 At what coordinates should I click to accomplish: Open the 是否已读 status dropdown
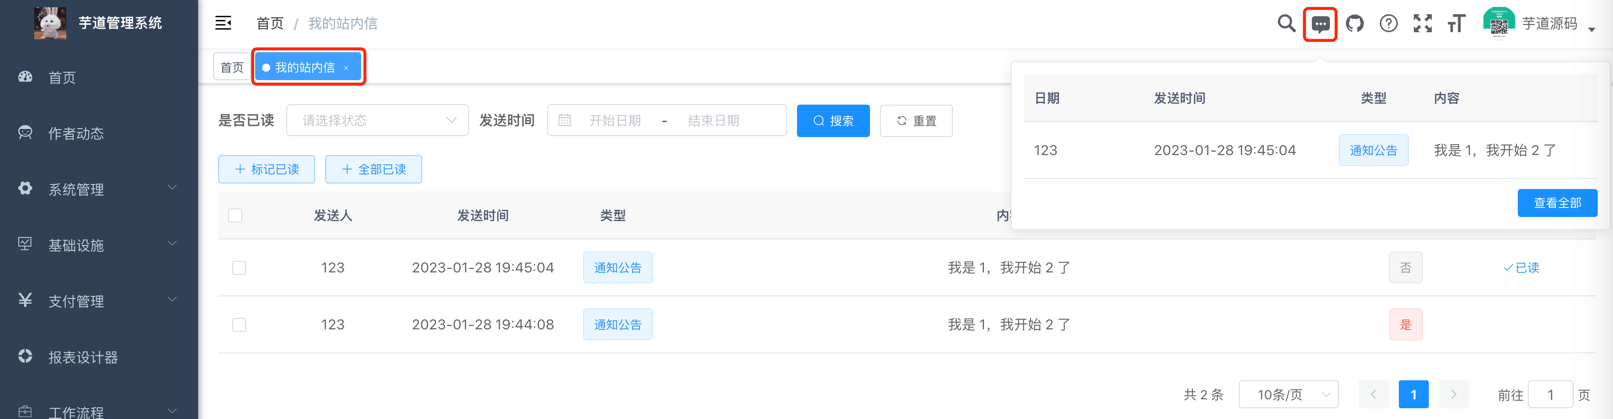tap(377, 120)
